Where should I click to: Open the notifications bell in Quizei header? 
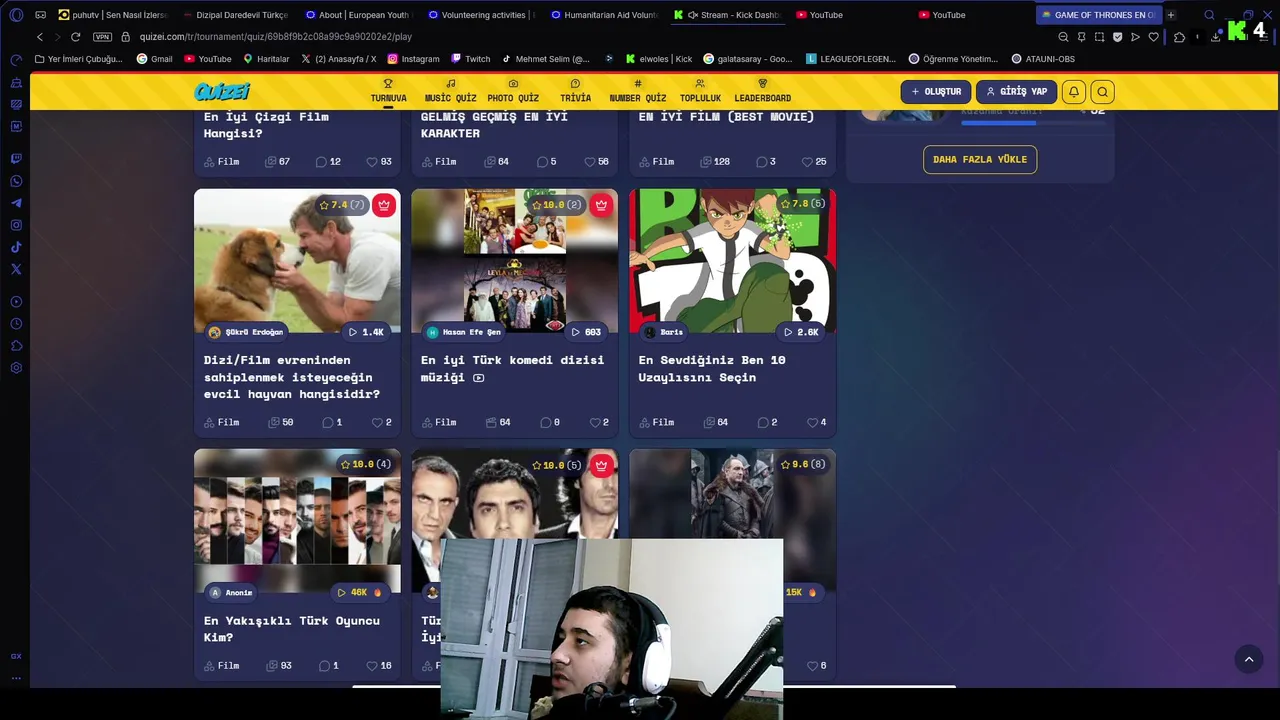click(1073, 92)
